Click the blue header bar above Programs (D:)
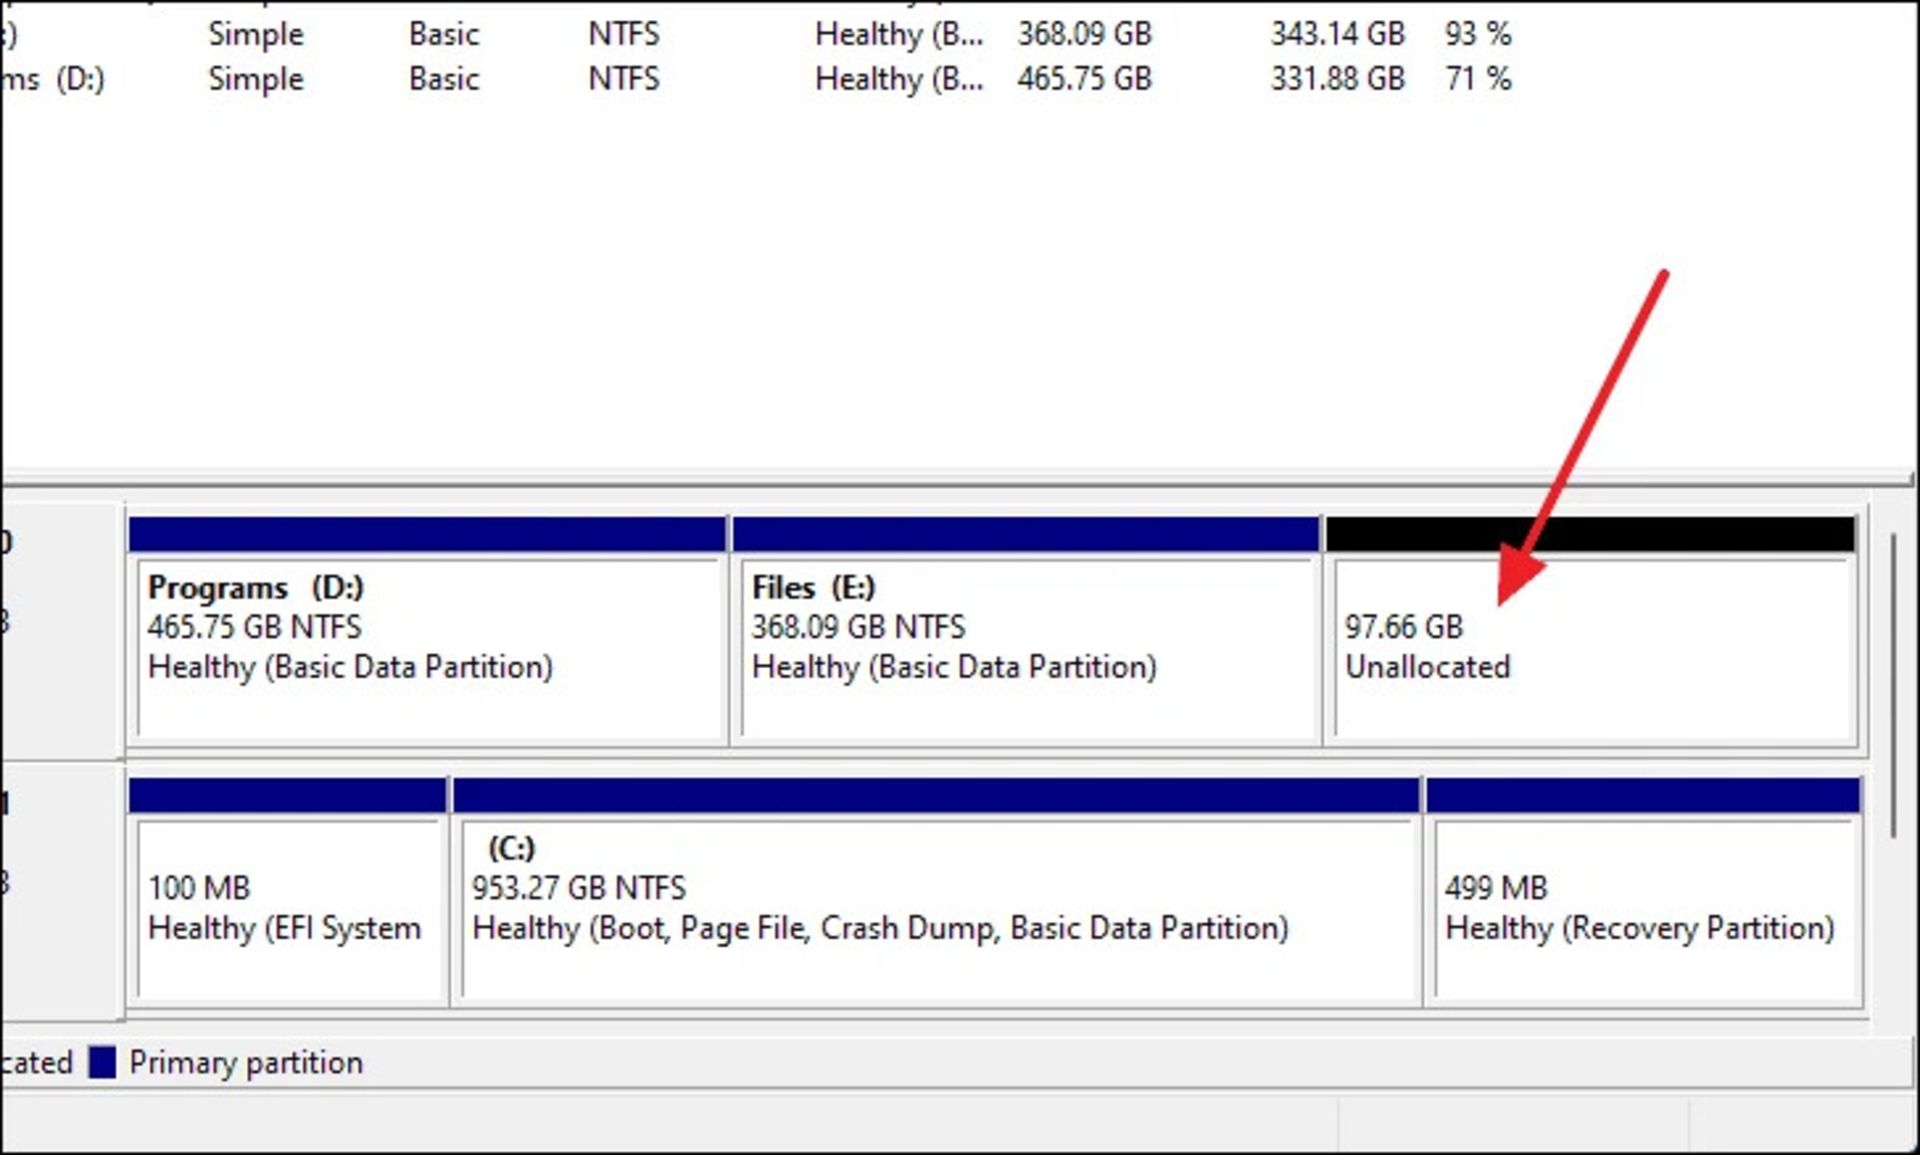1920x1155 pixels. click(428, 534)
